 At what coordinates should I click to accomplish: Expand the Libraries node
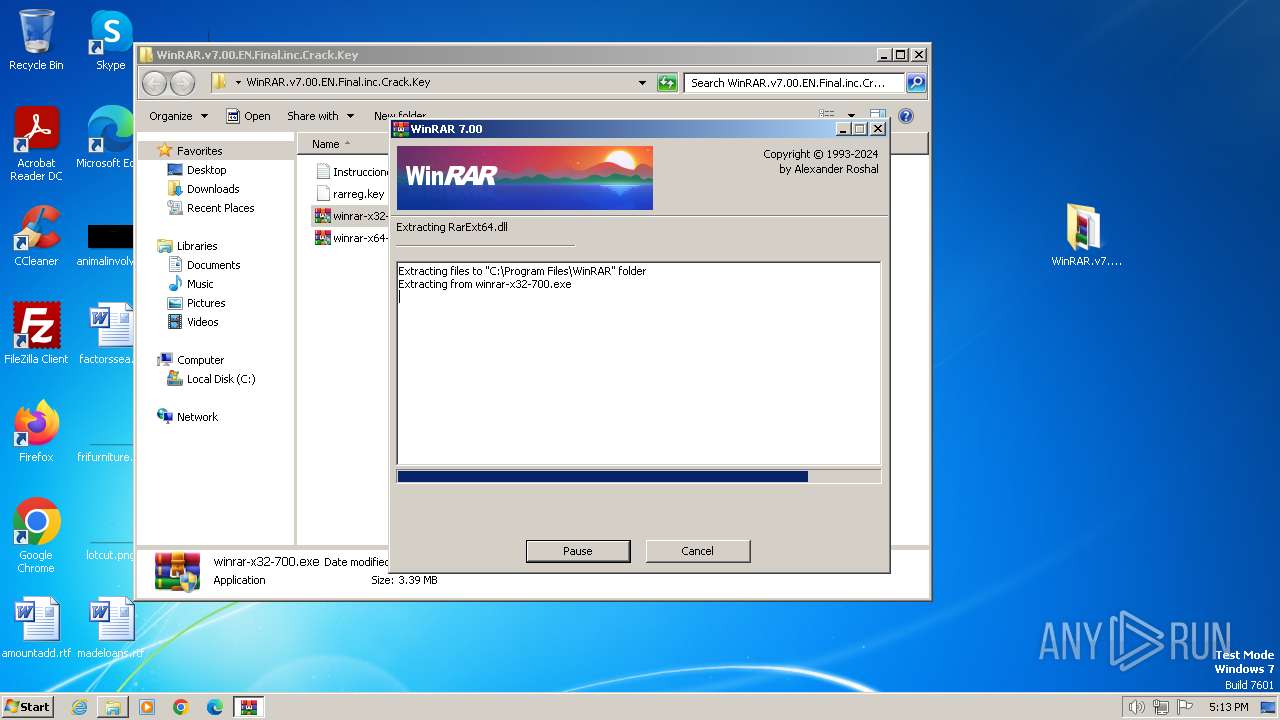197,246
